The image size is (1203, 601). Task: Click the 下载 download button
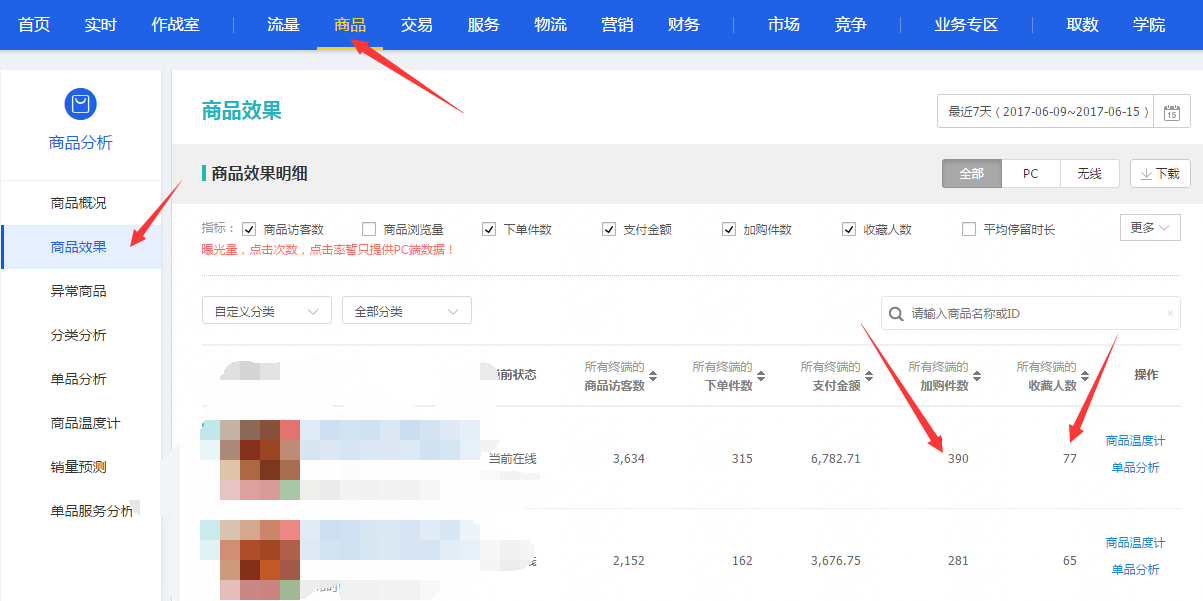1160,173
